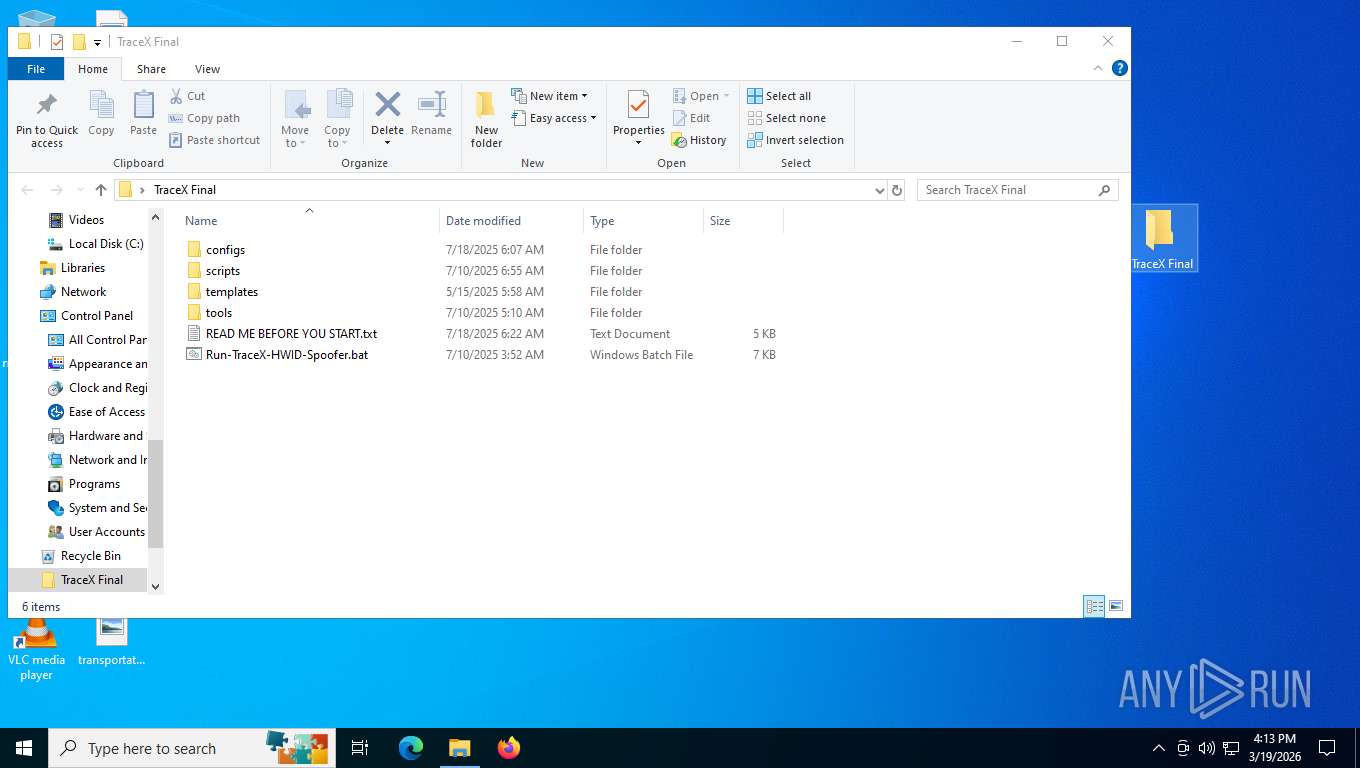This screenshot has width=1360, height=768.
Task: Click the Rename icon in Organize group
Action: click(x=432, y=114)
